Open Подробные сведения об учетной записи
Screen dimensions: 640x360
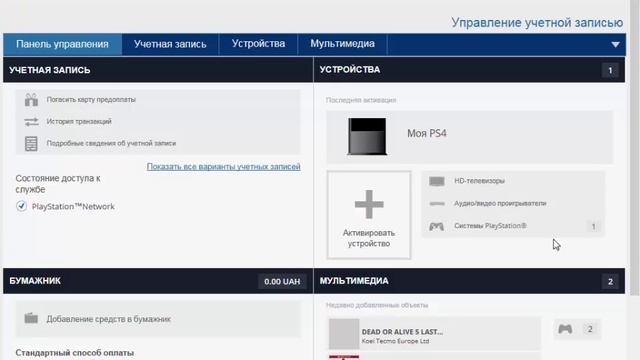pyautogui.click(x=111, y=143)
